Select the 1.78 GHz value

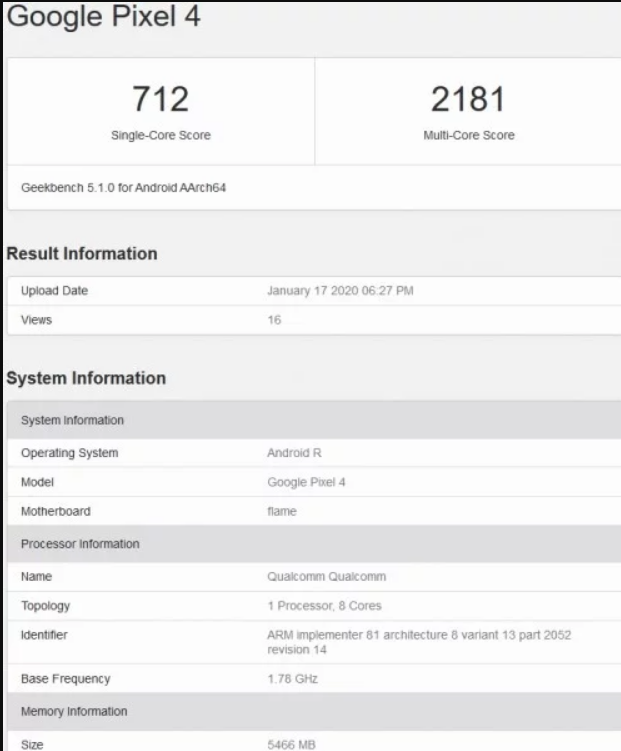pos(293,679)
